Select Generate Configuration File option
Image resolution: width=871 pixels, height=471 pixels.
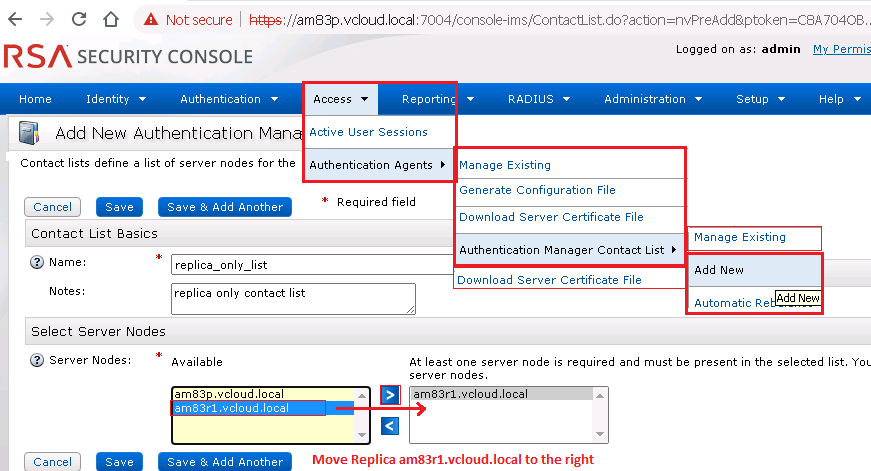(x=537, y=190)
